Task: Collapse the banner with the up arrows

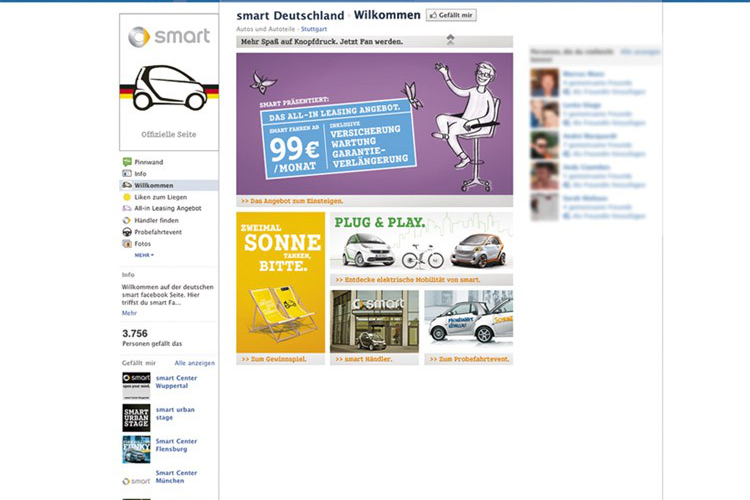Action: (x=450, y=40)
